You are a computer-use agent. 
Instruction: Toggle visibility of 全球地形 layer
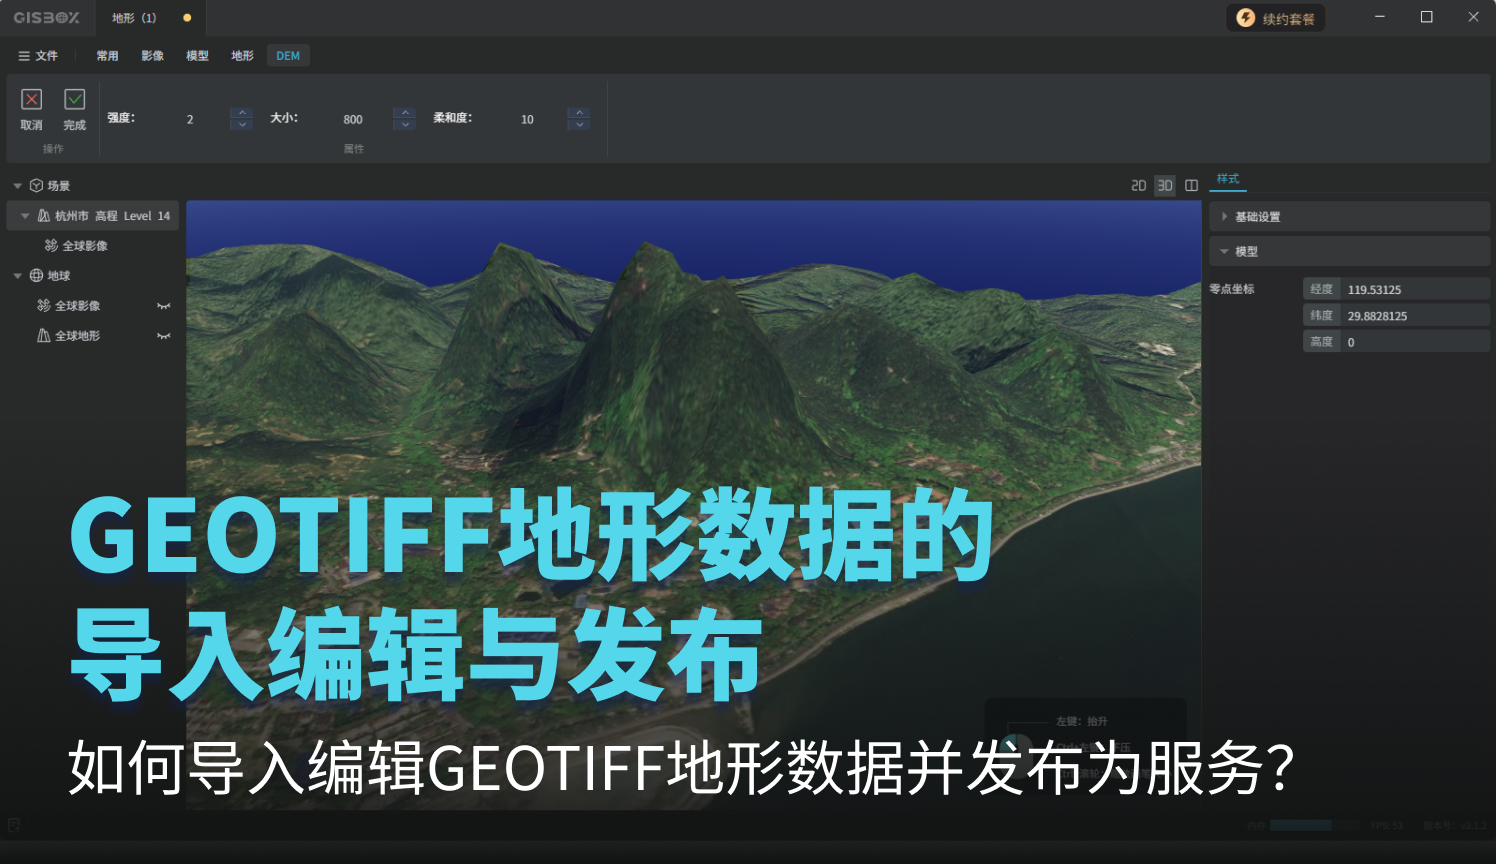point(164,336)
